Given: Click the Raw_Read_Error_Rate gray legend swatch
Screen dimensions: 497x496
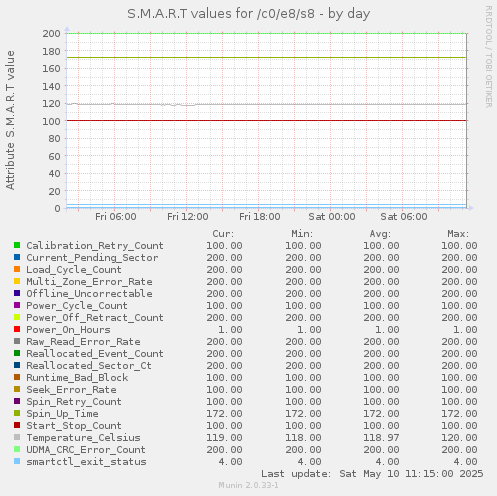Looking at the screenshot, I should tap(17, 341).
